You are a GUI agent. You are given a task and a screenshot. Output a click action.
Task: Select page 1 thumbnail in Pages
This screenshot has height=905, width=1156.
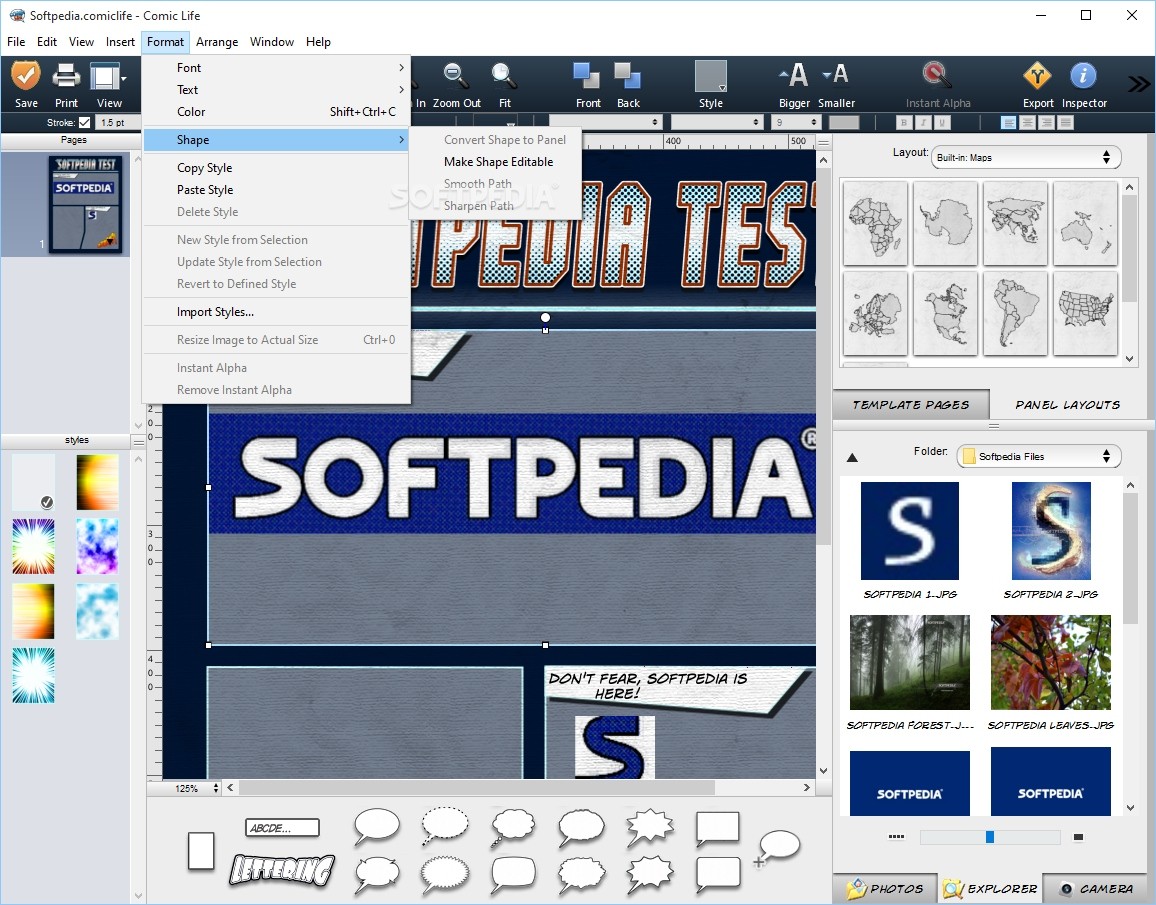(x=86, y=204)
